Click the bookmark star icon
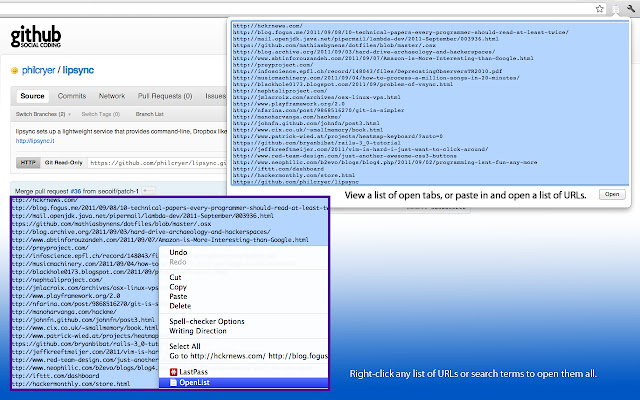This screenshot has height=400, width=640. (599, 9)
